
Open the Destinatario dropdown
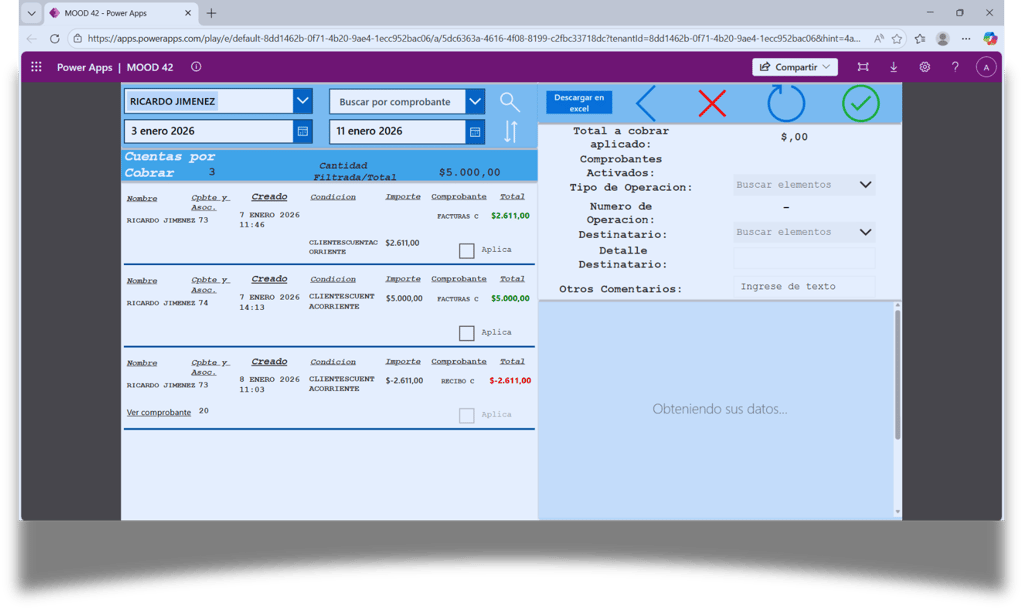click(804, 232)
